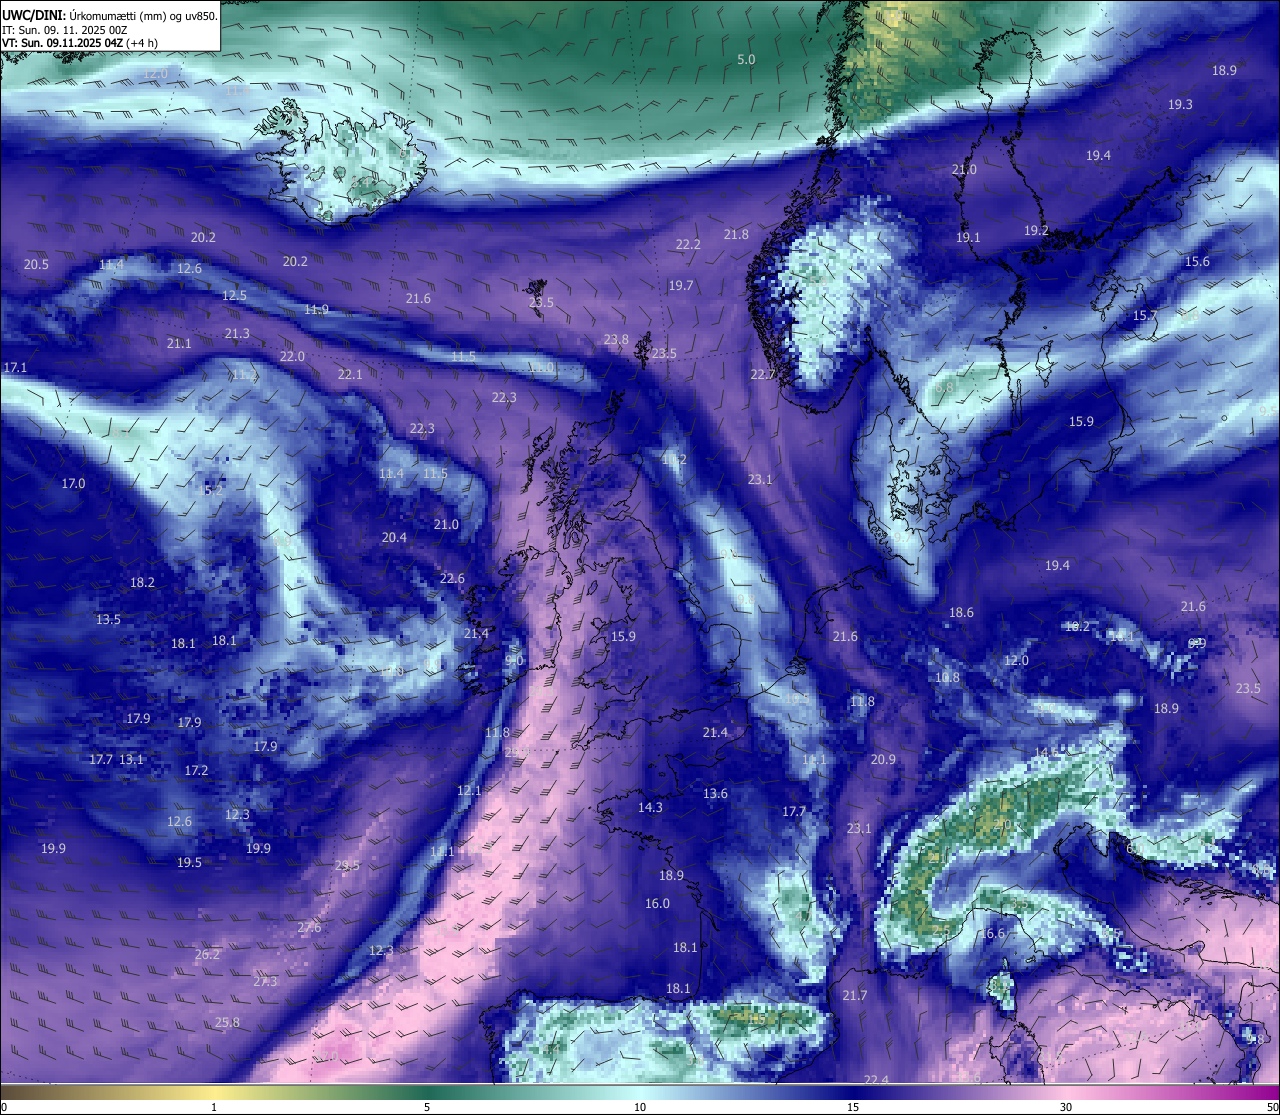
Task: Click the map value 19.7
Action: point(681,285)
